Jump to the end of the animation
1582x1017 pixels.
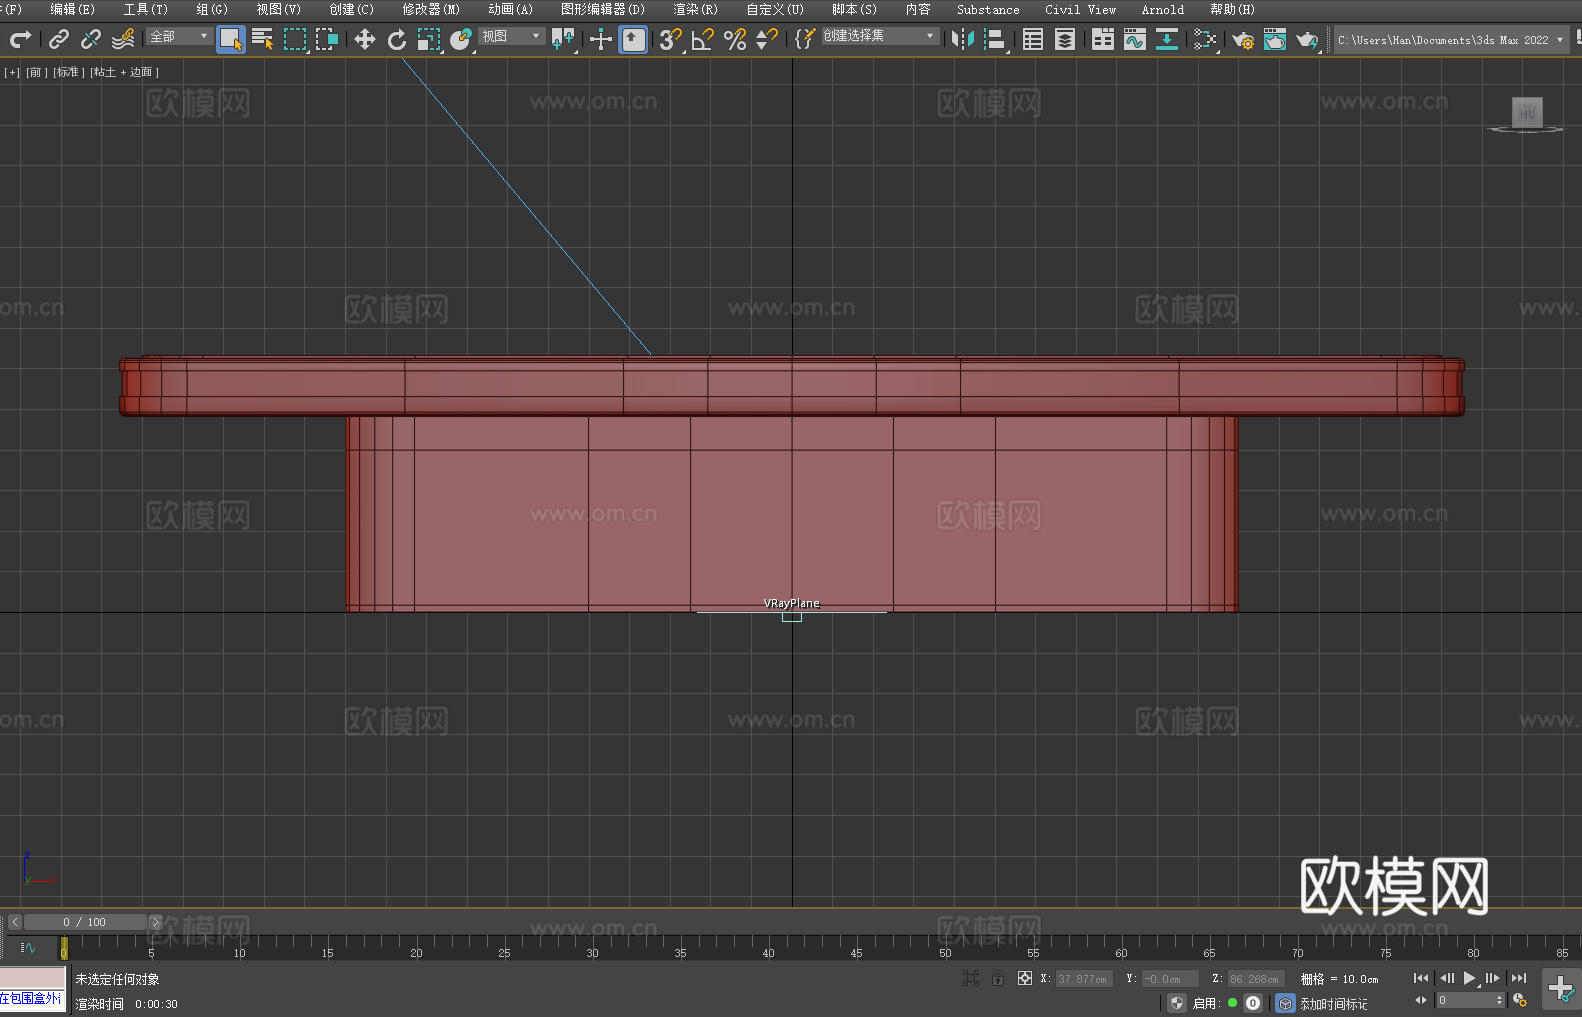point(1519,978)
